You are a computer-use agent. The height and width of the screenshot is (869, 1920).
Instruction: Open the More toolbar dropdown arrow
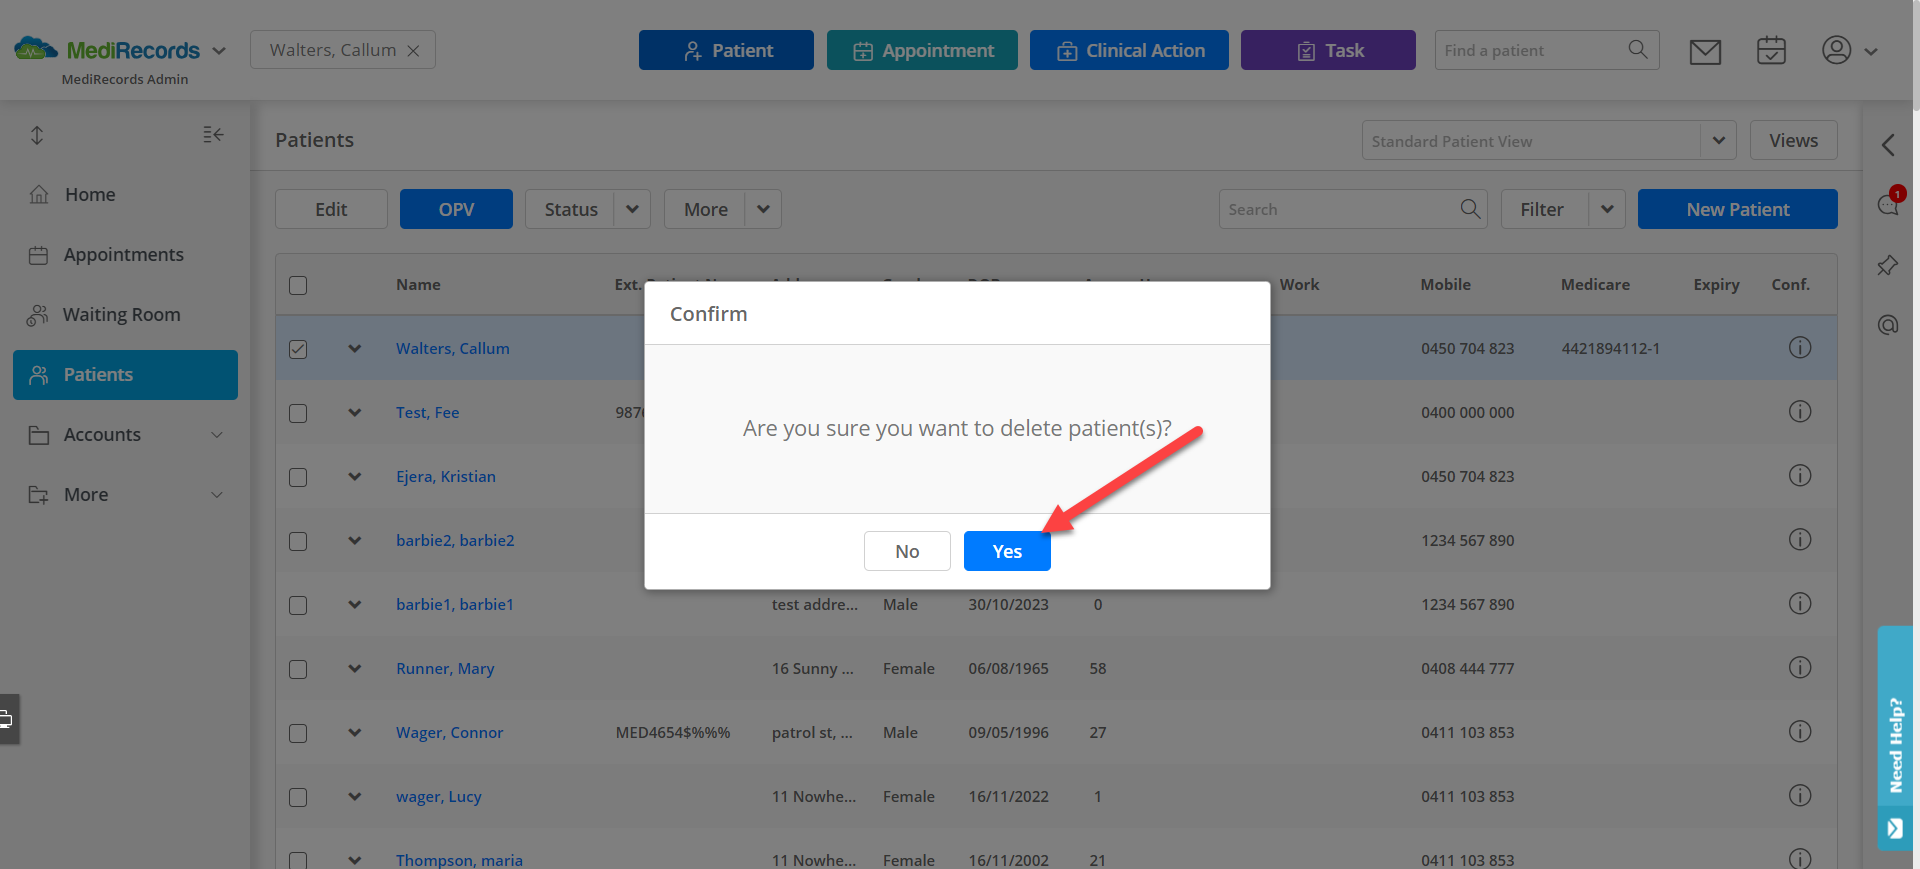point(763,209)
